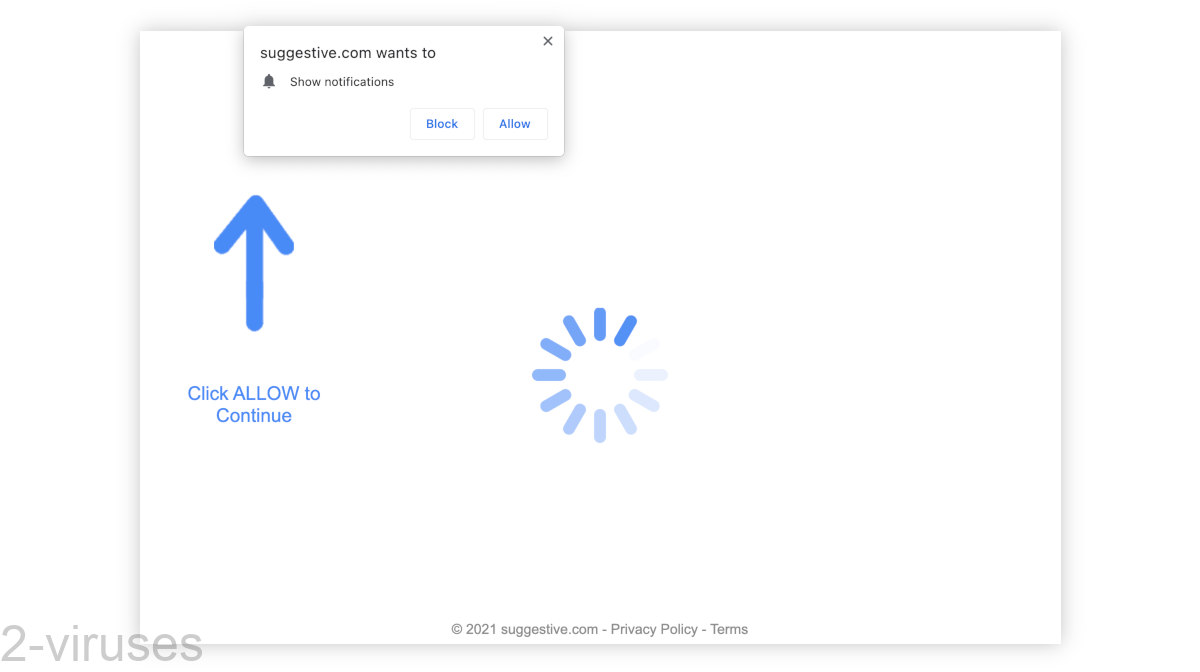The image size is (1200, 672).
Task: Click the 2021 suggestive.com copyright text
Action: click(x=525, y=629)
